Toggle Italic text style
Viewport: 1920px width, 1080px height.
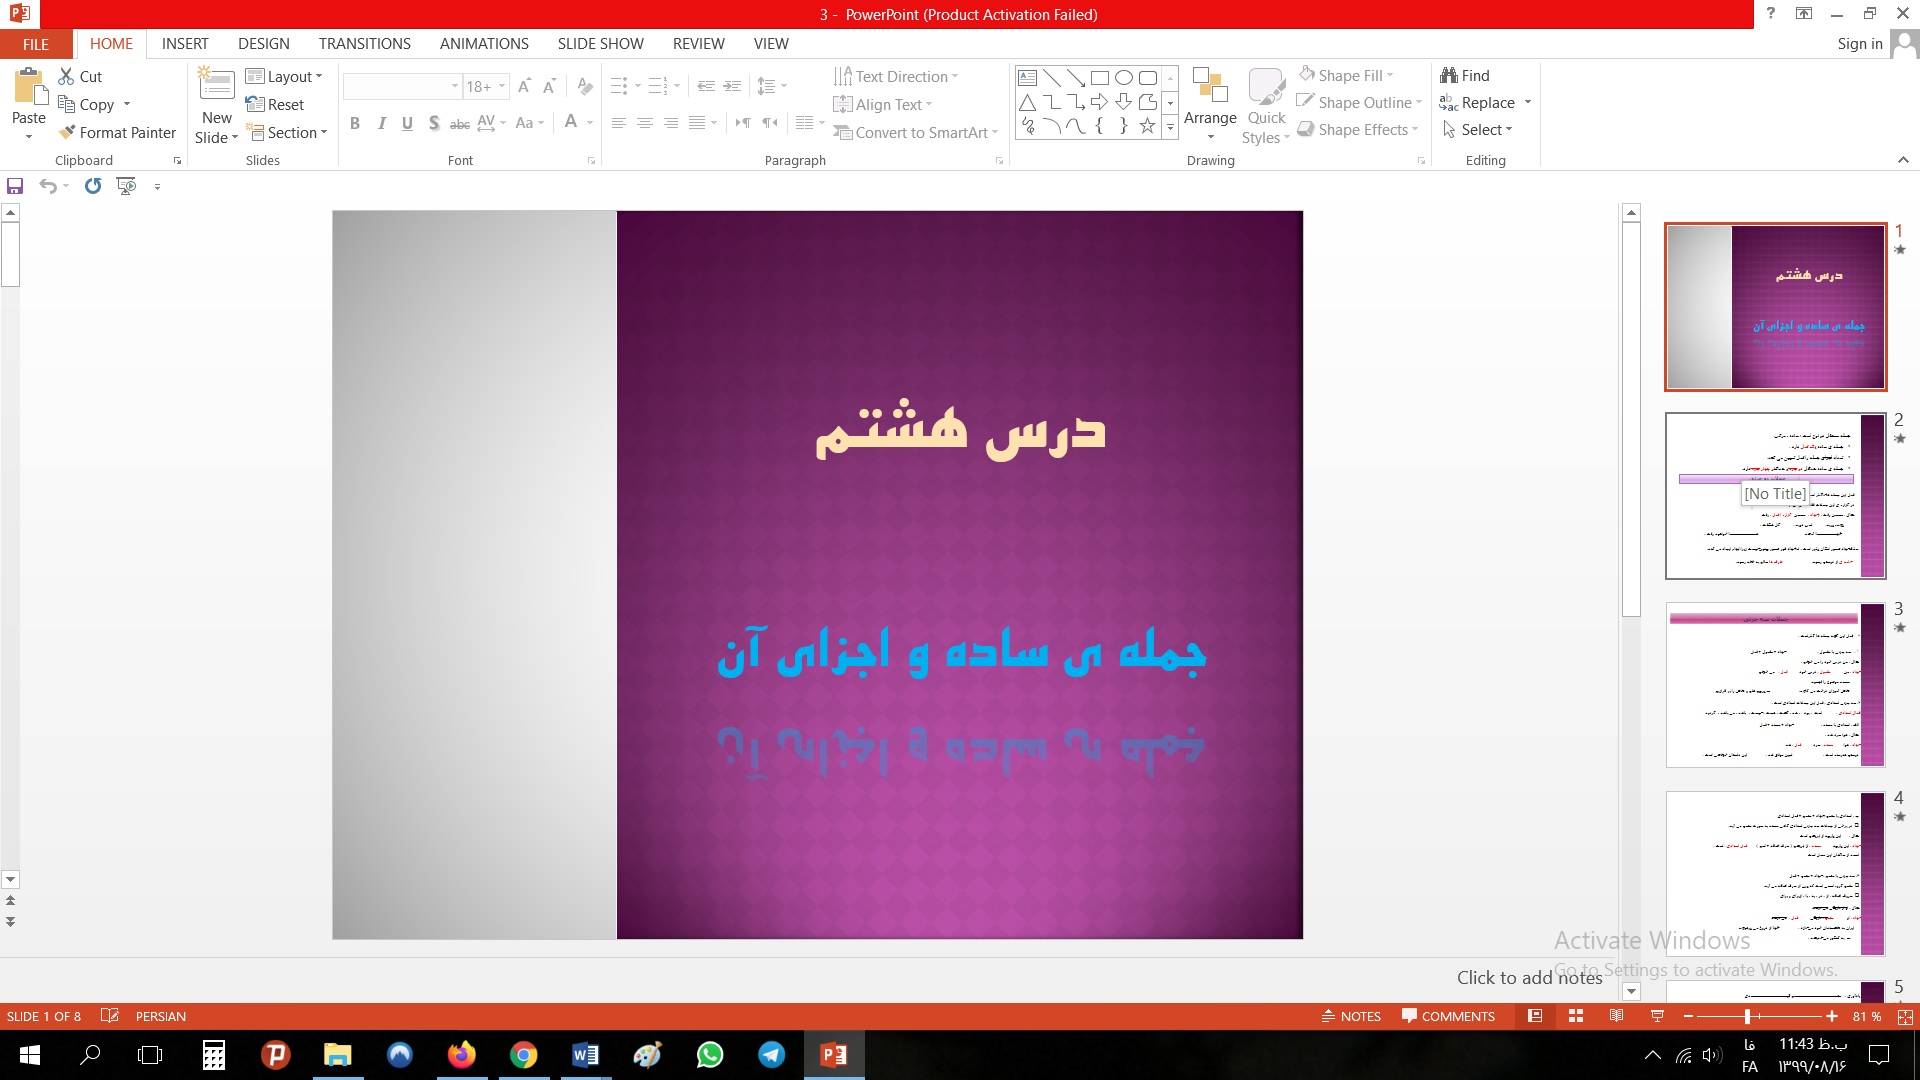(x=381, y=123)
